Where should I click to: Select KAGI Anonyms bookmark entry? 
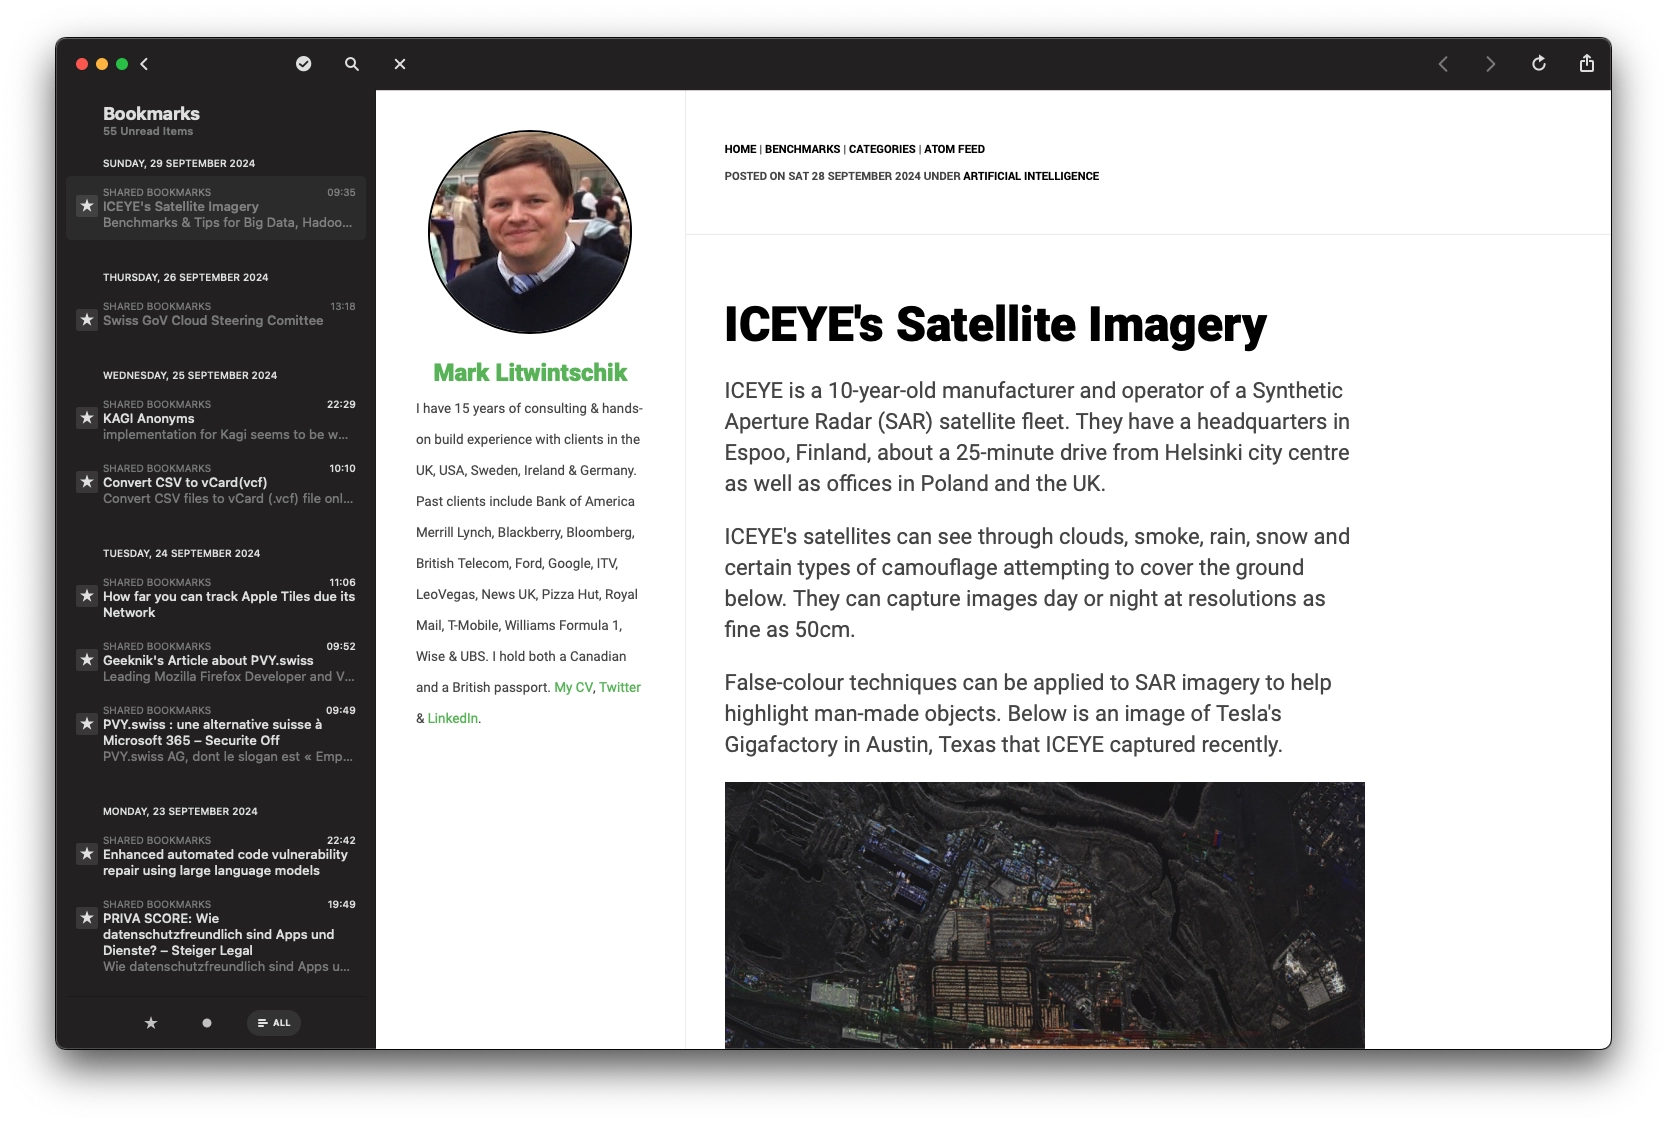tap(216, 419)
